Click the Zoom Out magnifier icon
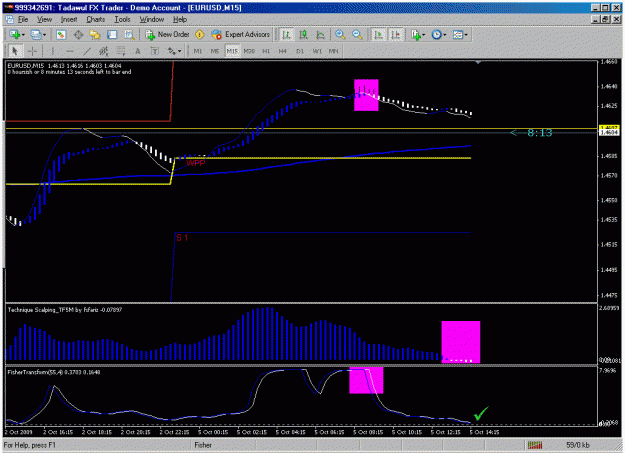The height and width of the screenshot is (453, 625). (357, 35)
